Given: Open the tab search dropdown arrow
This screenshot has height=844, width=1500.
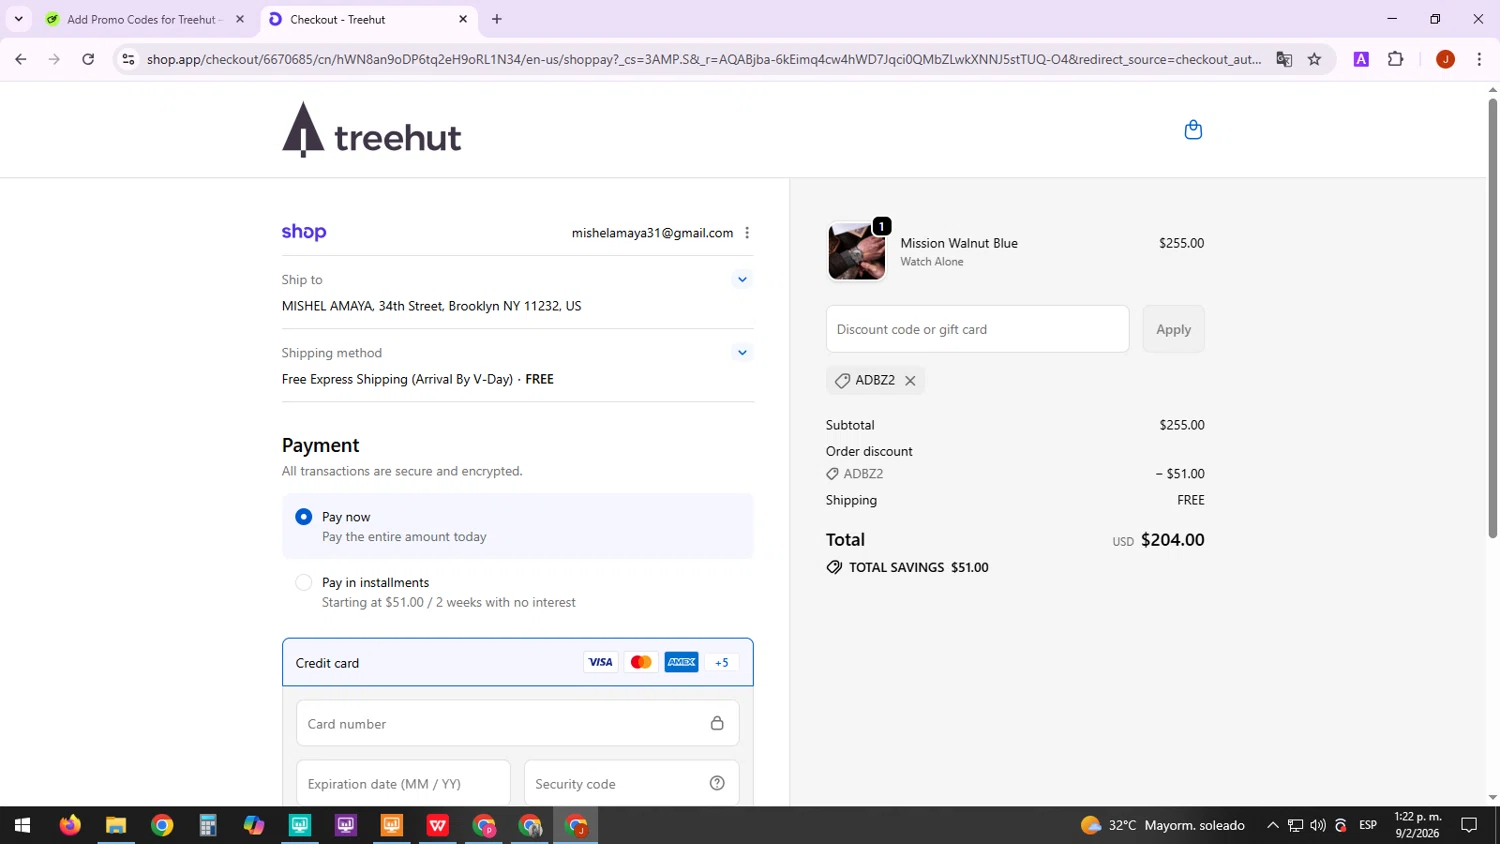Looking at the screenshot, I should click(x=18, y=19).
